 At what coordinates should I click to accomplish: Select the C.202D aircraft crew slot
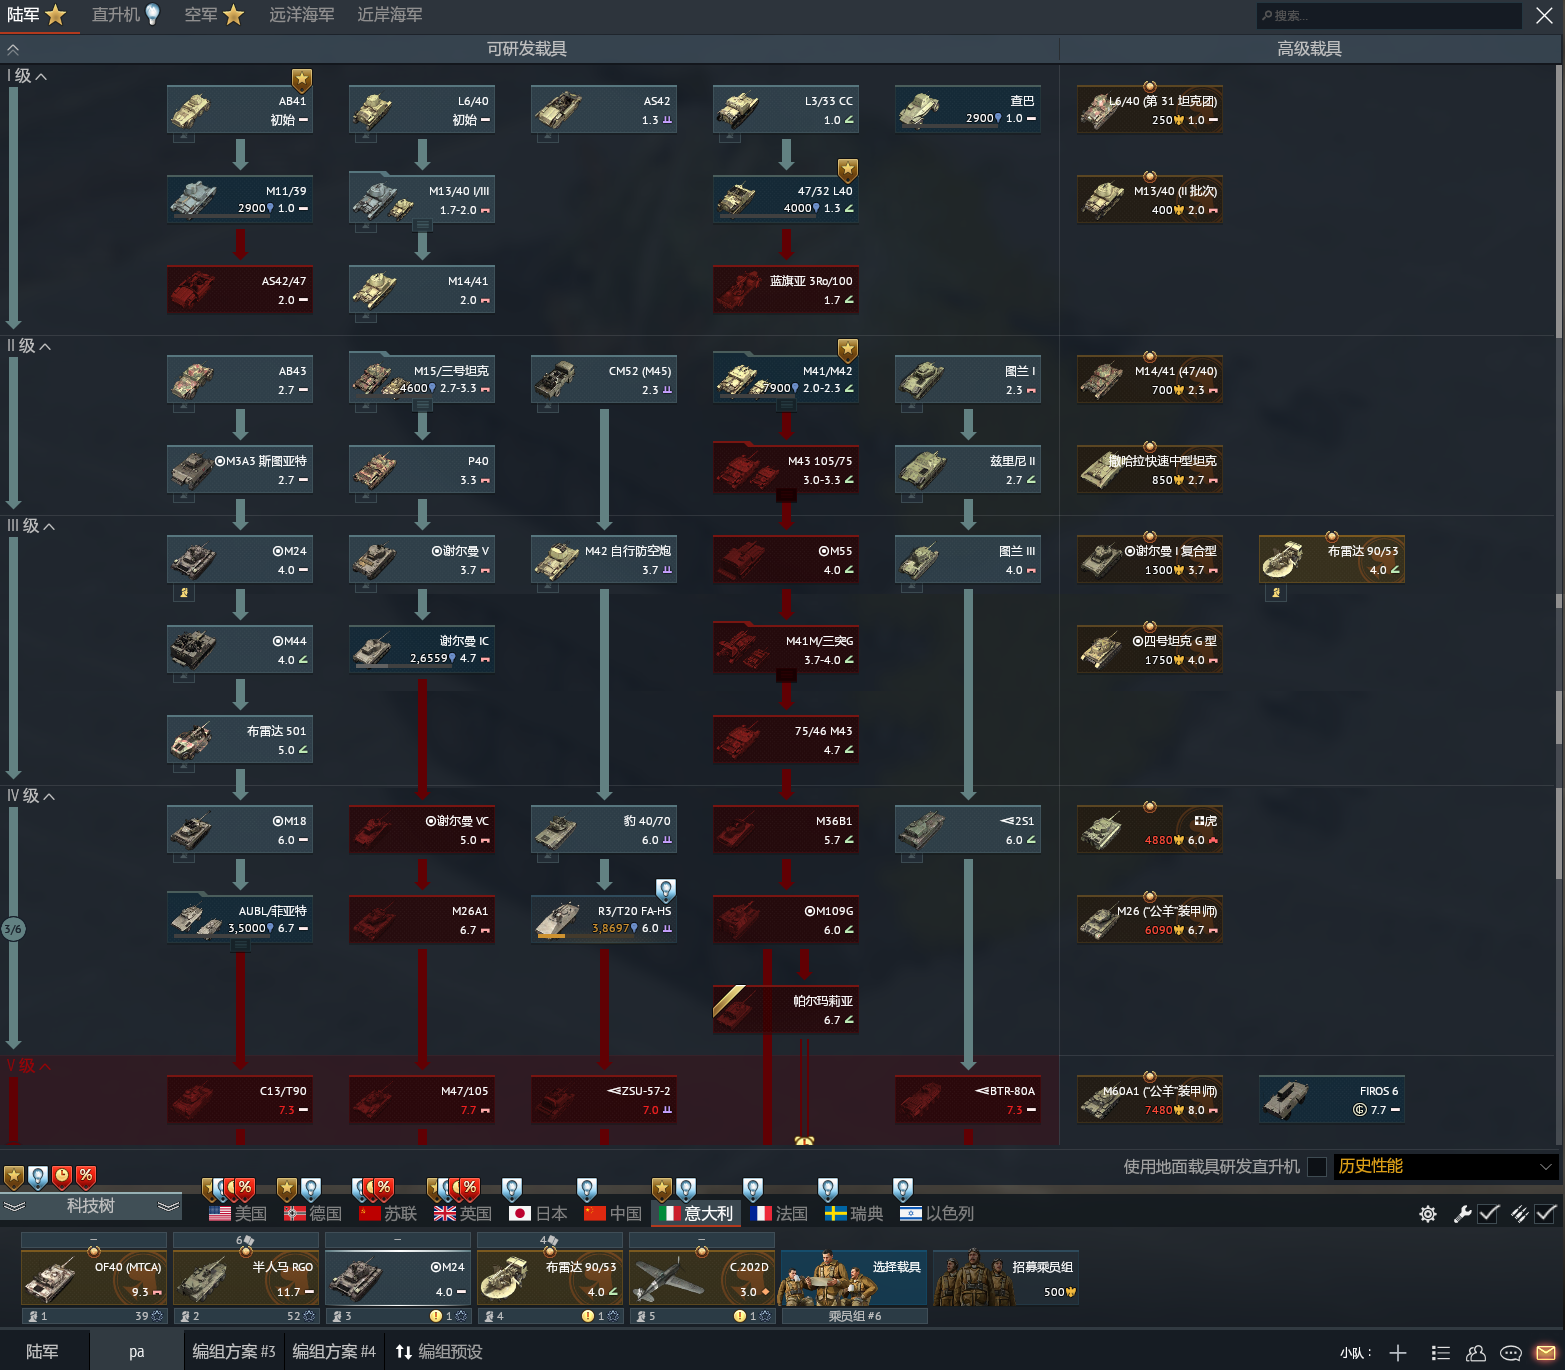coord(702,1278)
